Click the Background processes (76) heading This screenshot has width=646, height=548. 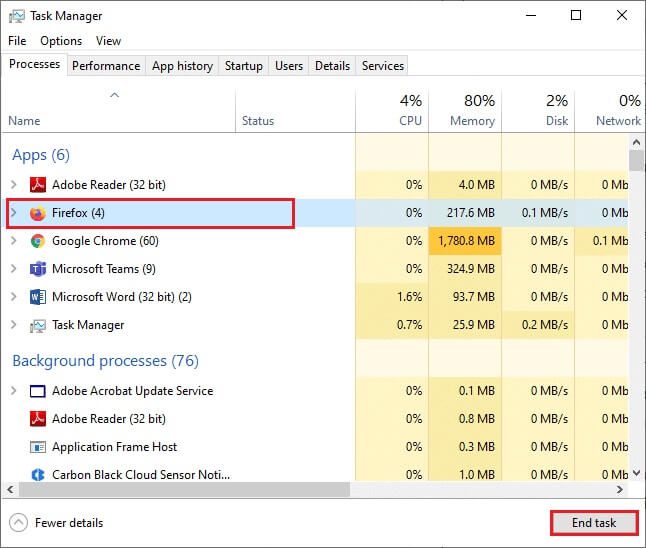pos(105,361)
